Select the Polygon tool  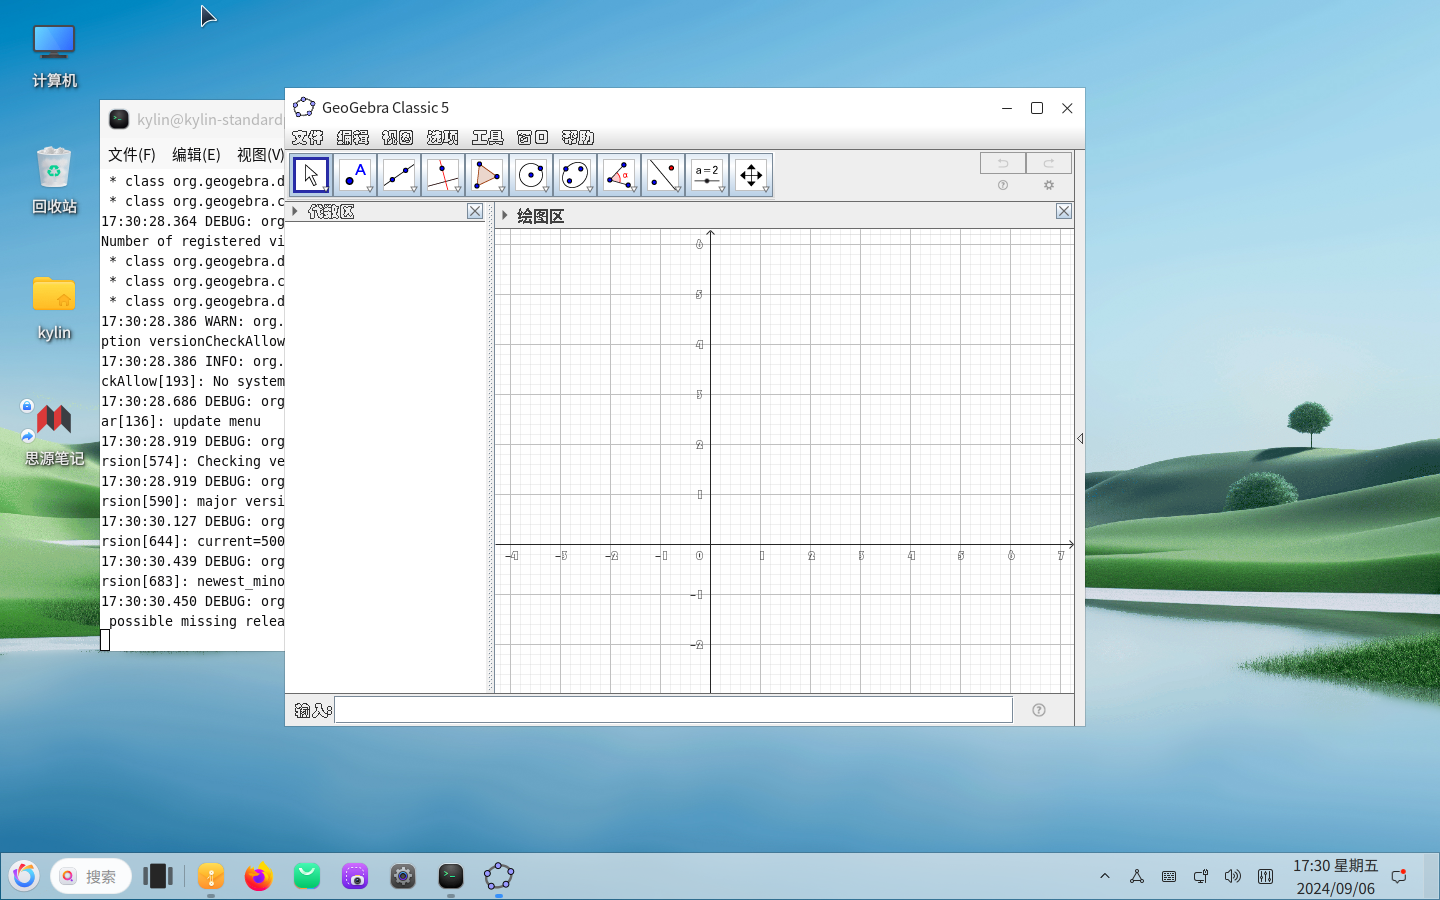[x=487, y=175]
